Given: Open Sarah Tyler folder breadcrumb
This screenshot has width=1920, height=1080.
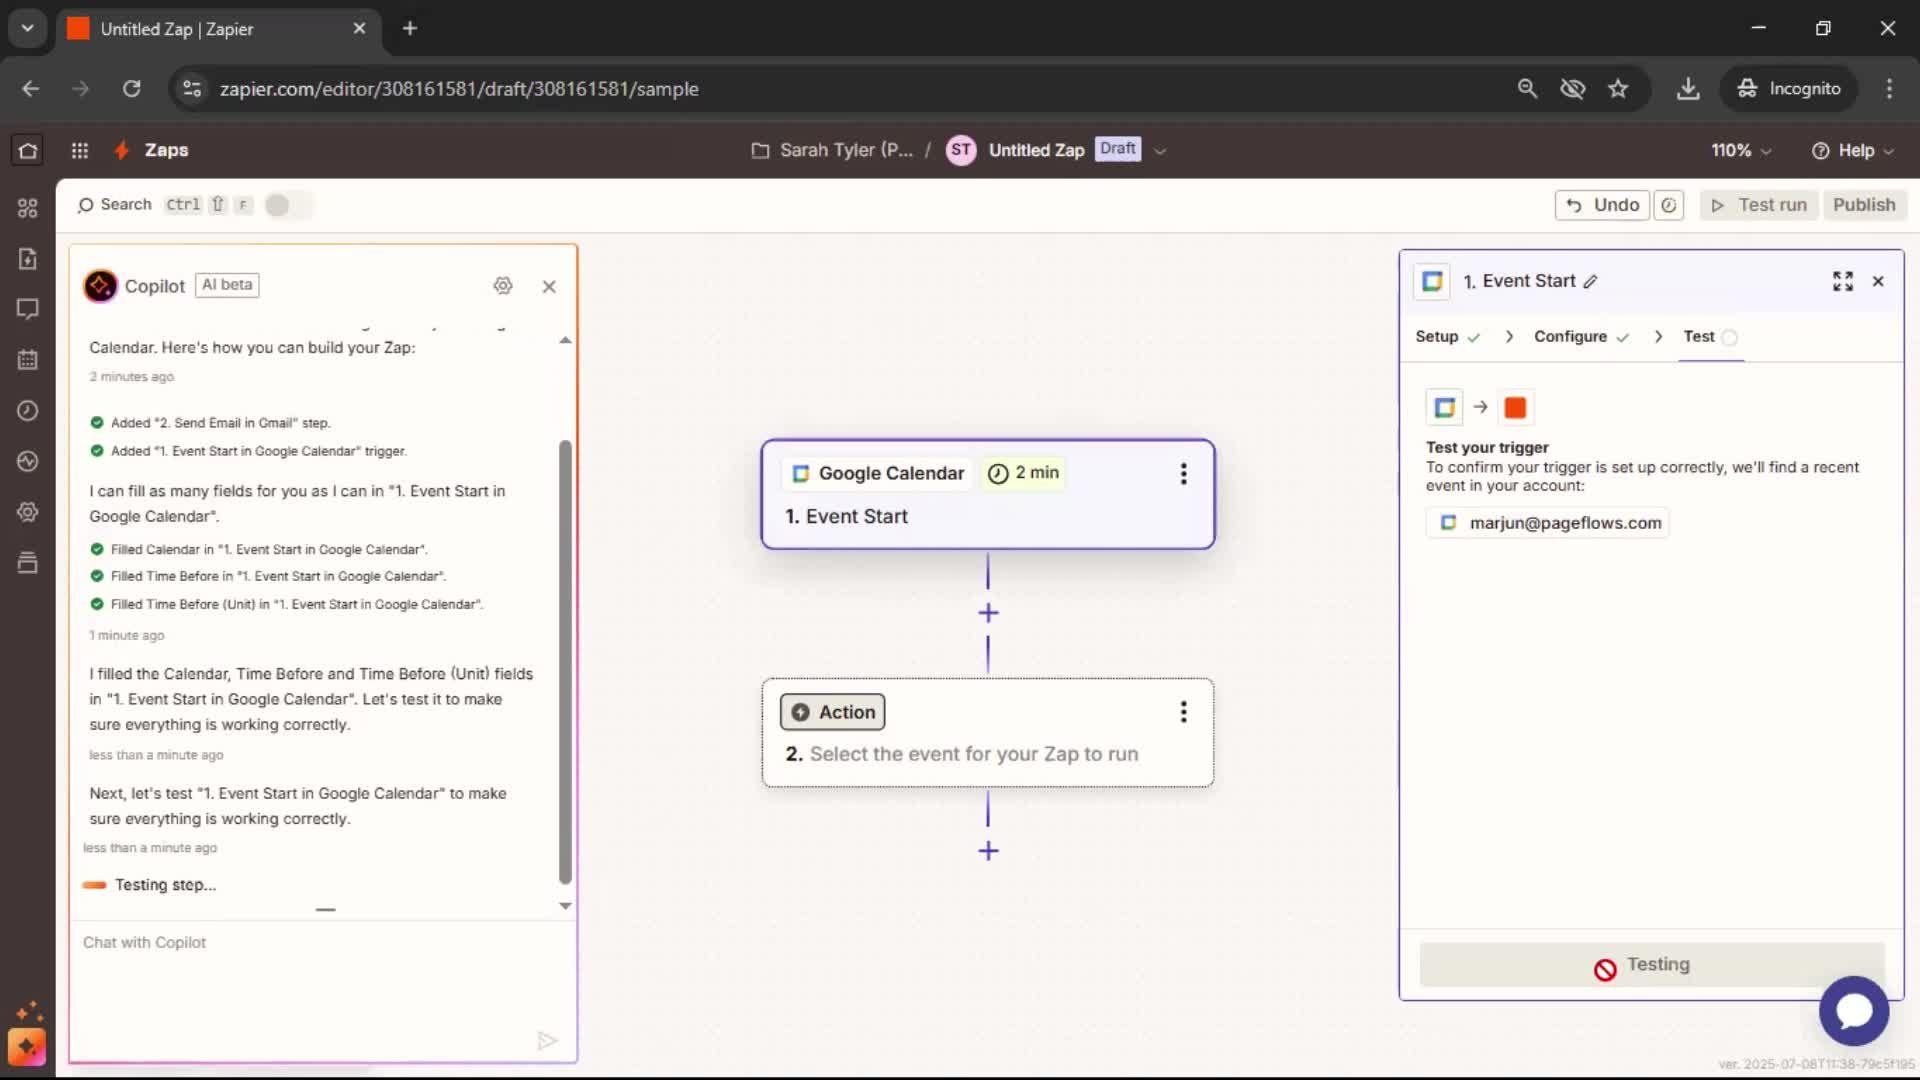Looking at the screenshot, I should click(832, 150).
